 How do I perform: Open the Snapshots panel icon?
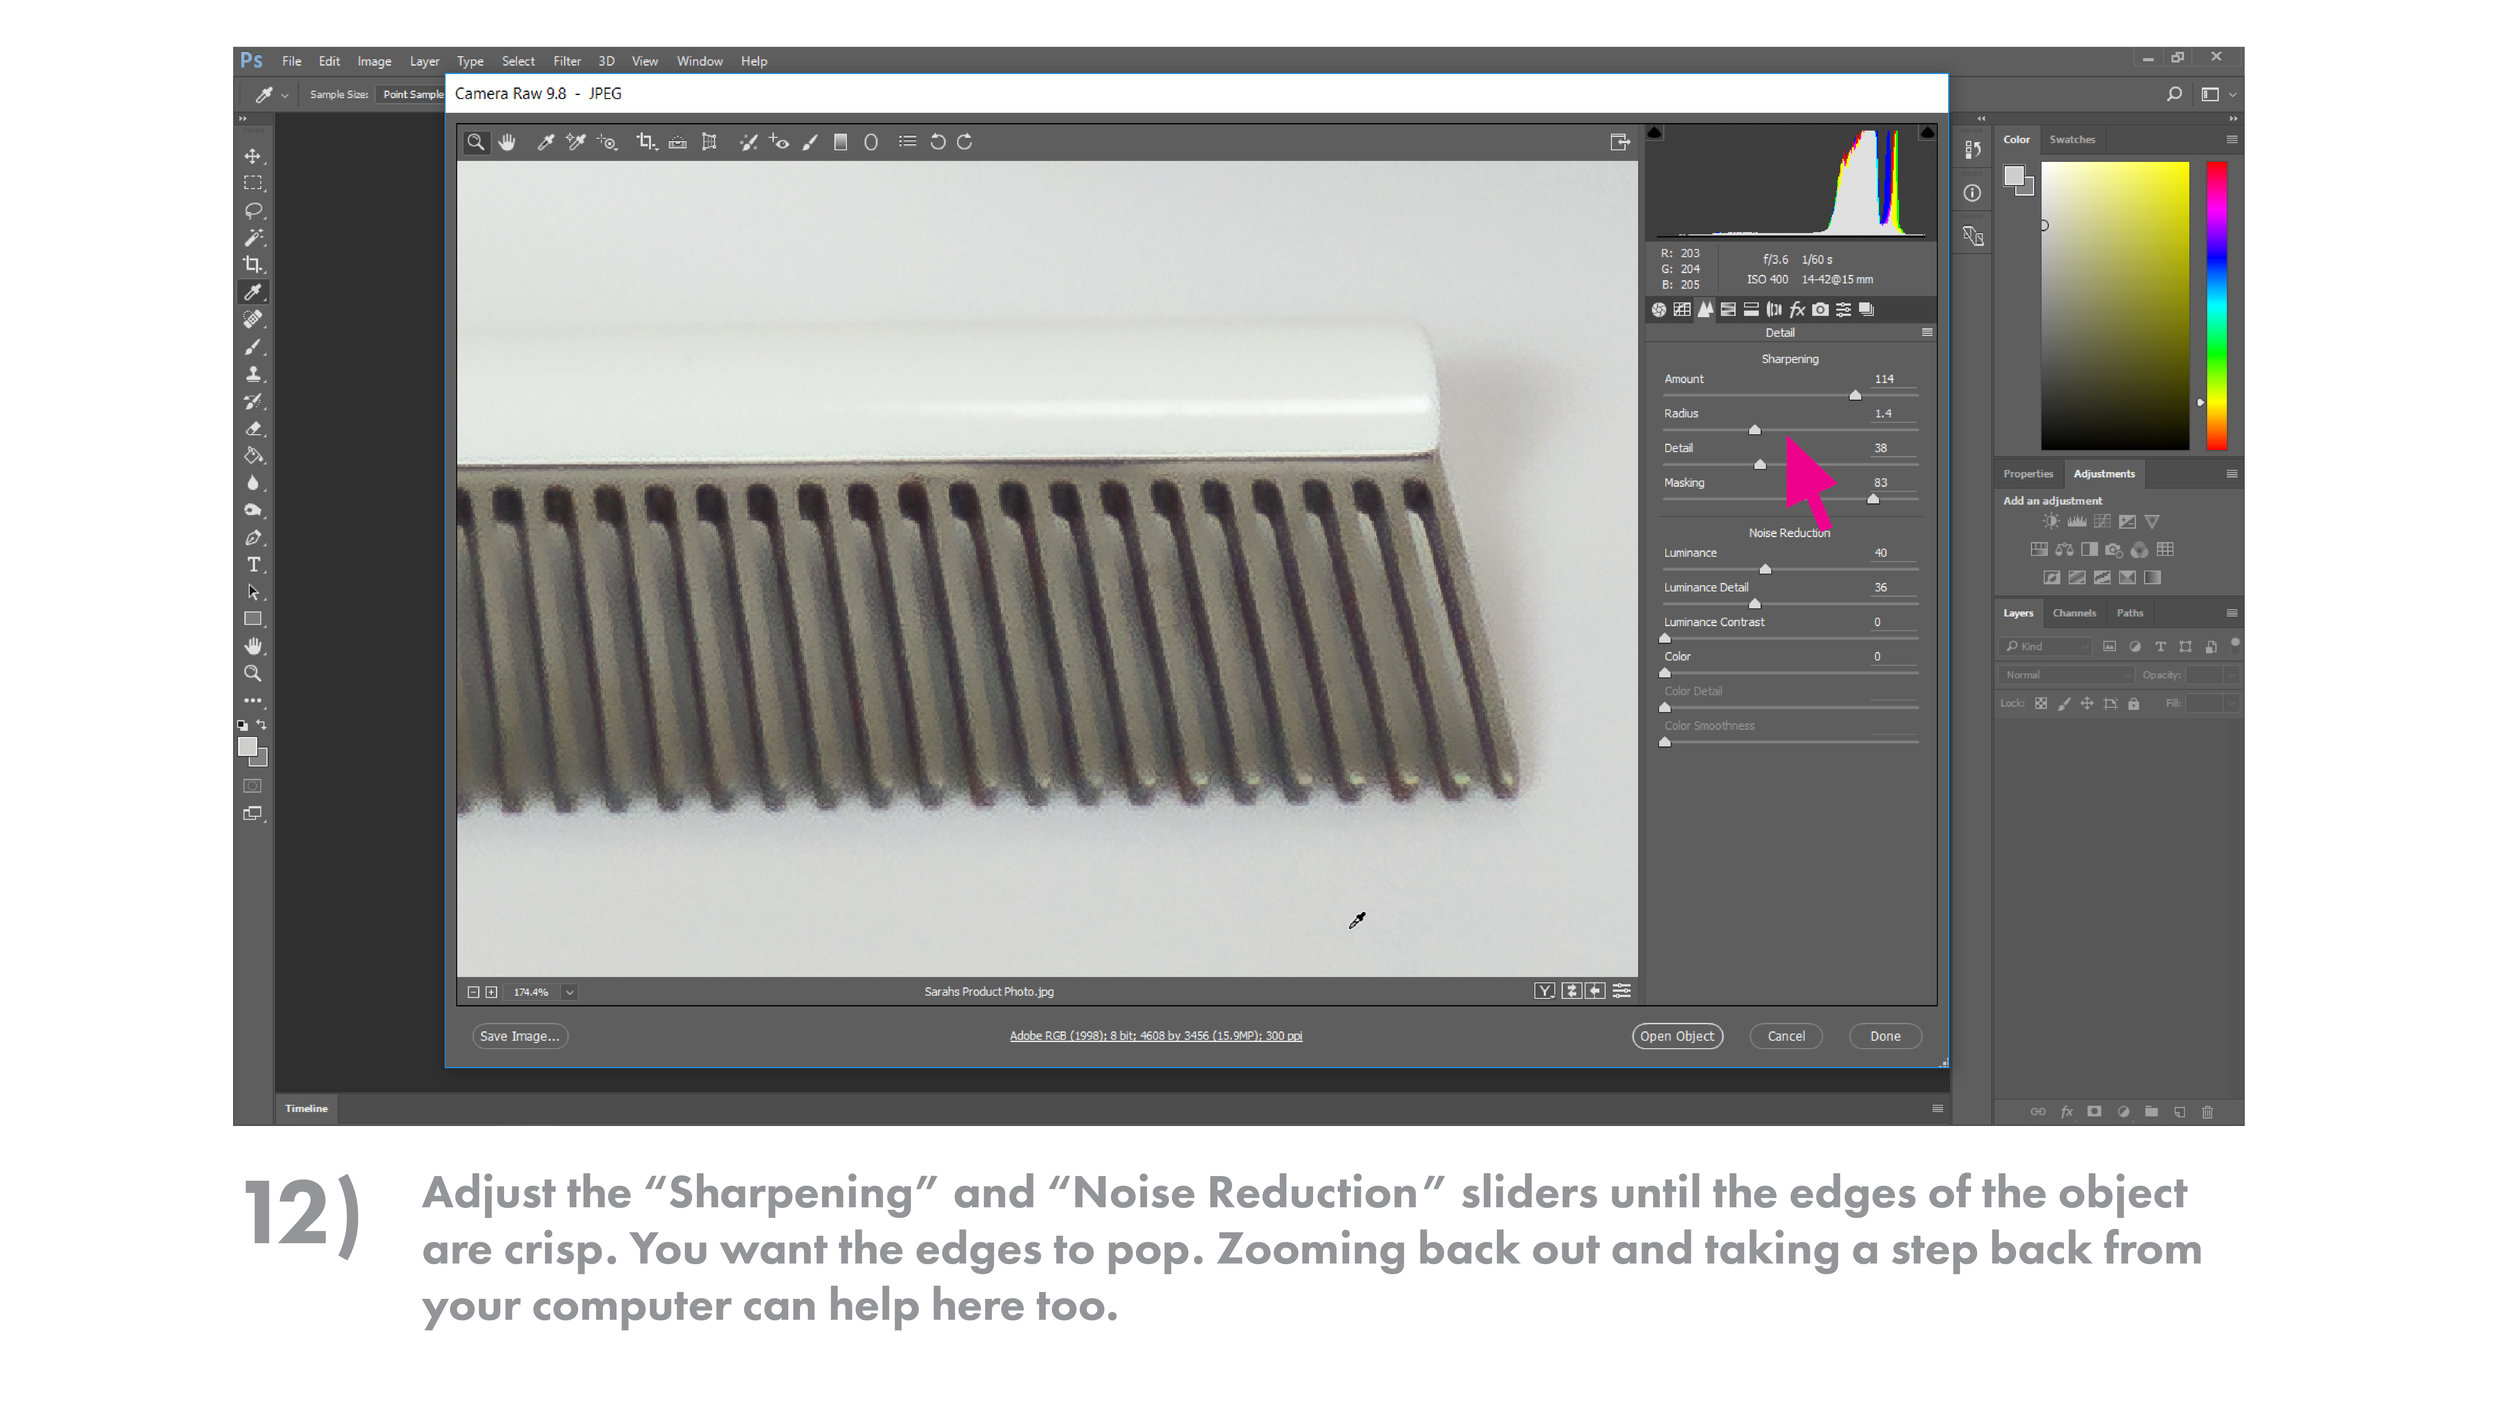[1866, 310]
